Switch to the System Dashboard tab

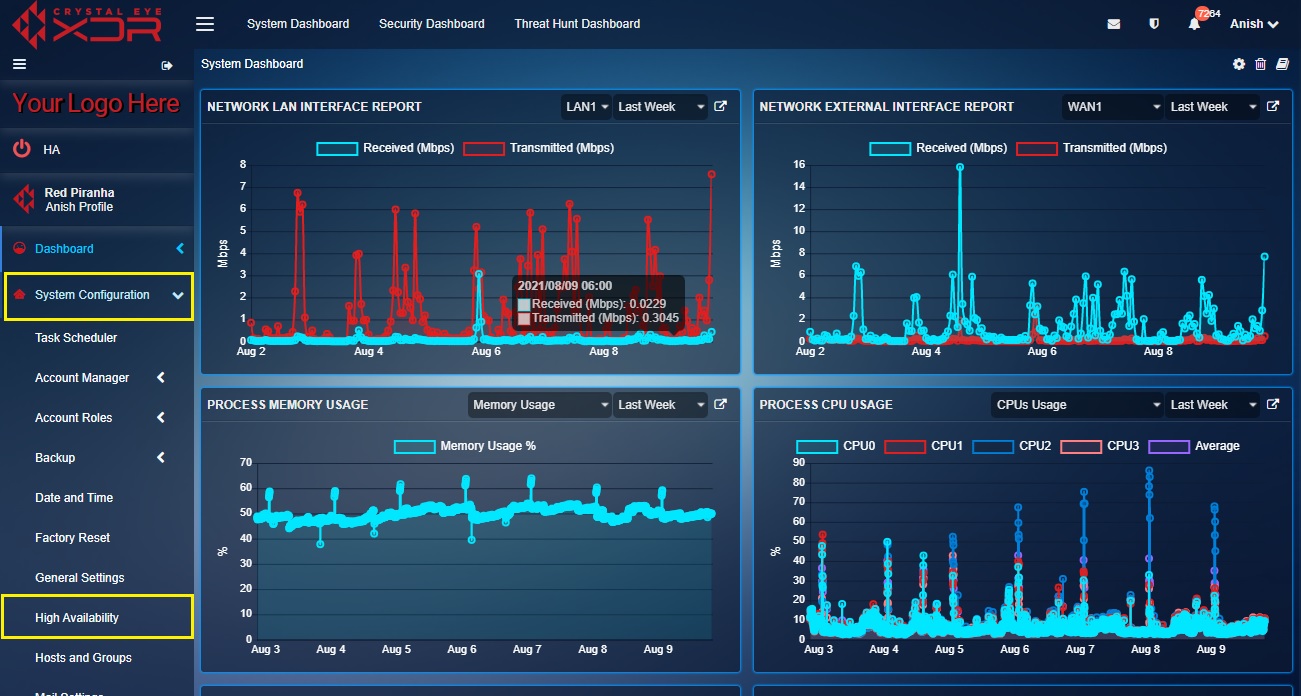click(x=298, y=24)
